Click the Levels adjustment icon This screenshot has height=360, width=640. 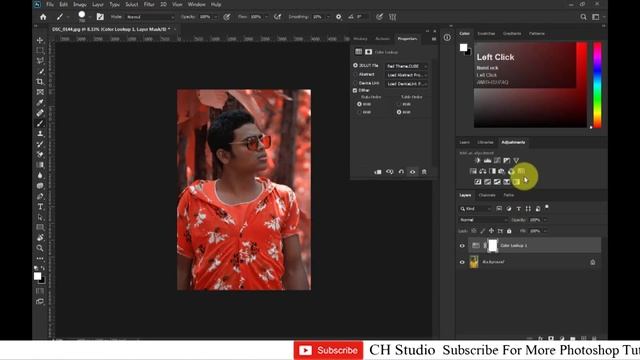(x=487, y=160)
